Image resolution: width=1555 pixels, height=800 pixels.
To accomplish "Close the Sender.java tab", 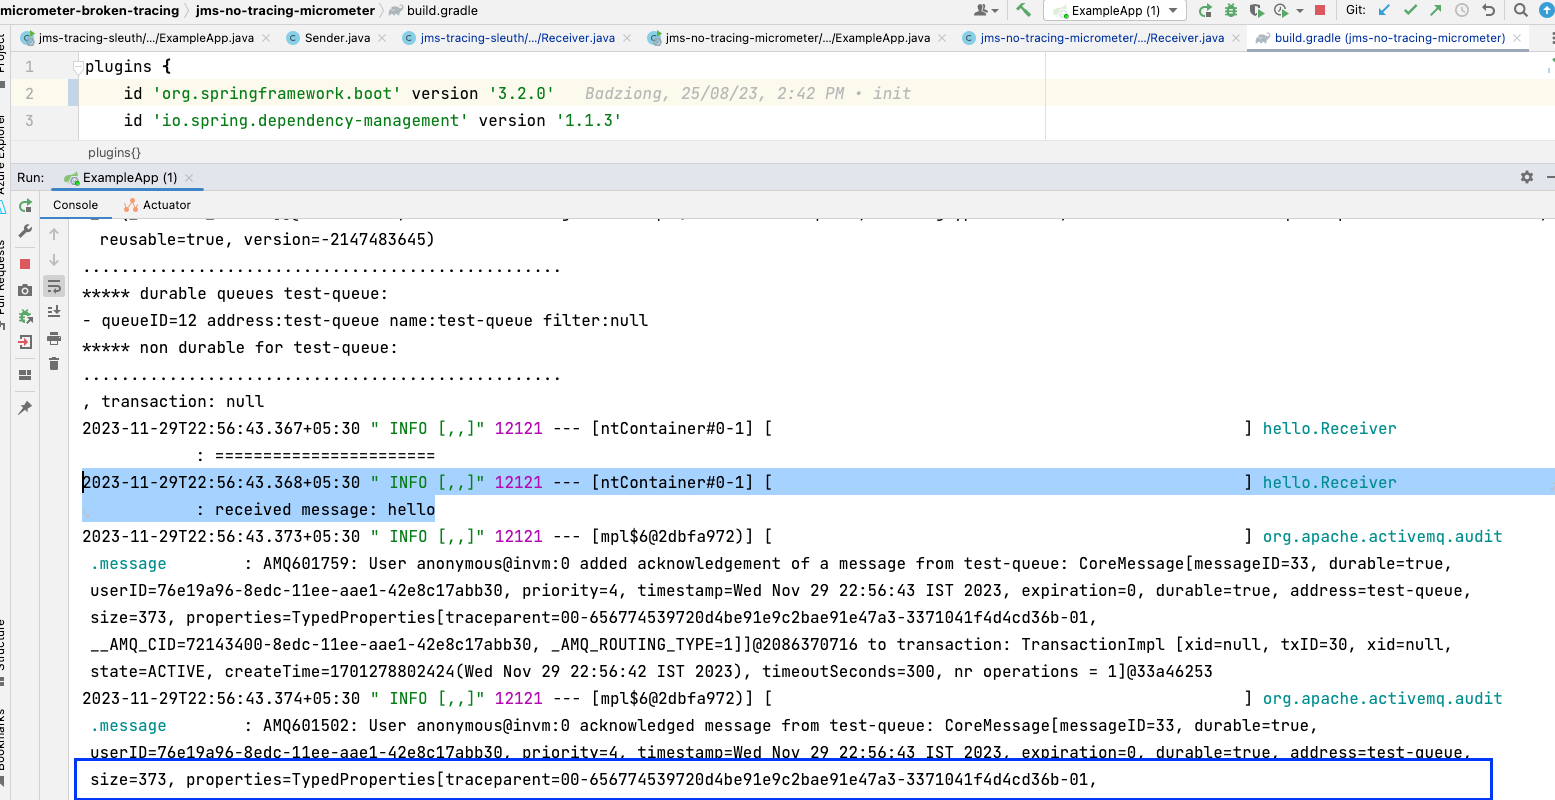I will [x=381, y=38].
